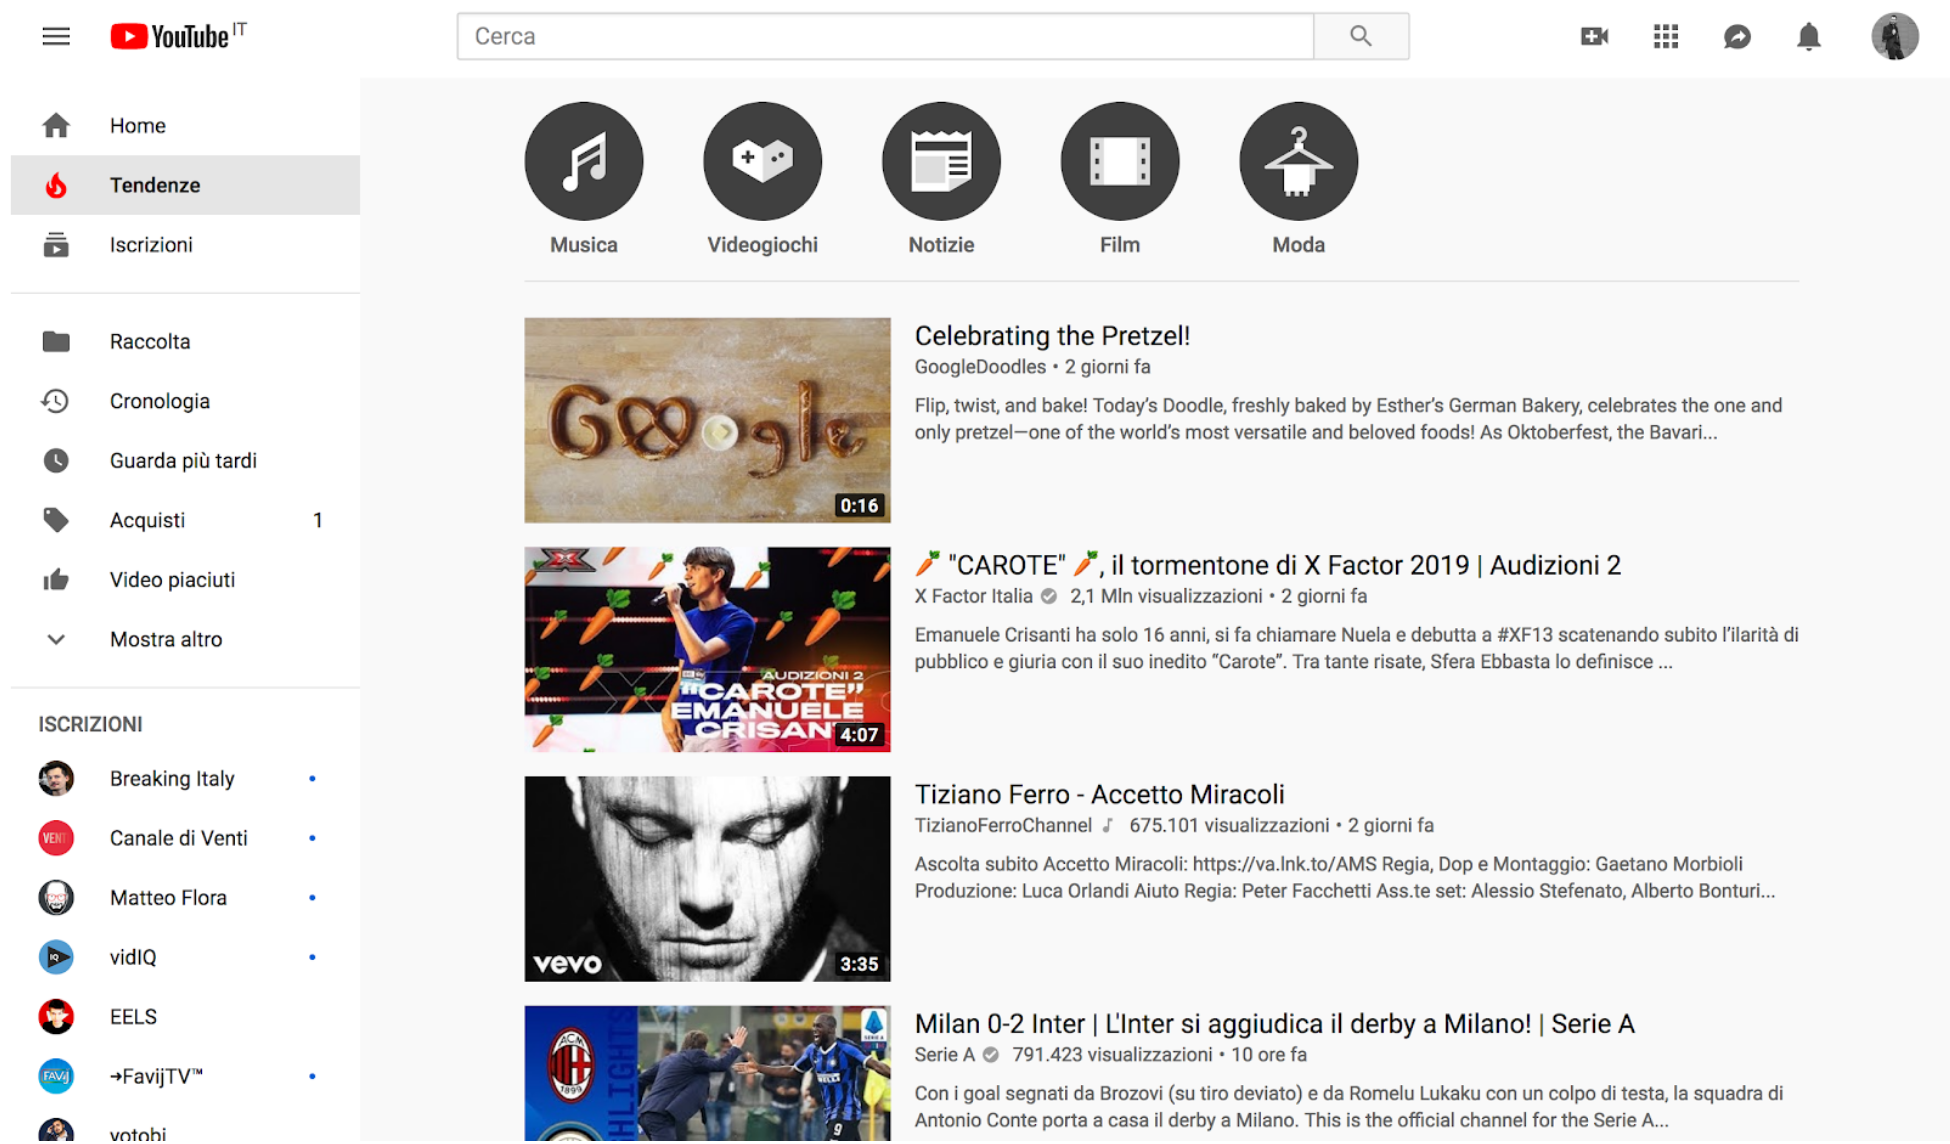
Task: Open the YouTube apps grid
Action: 1666,37
